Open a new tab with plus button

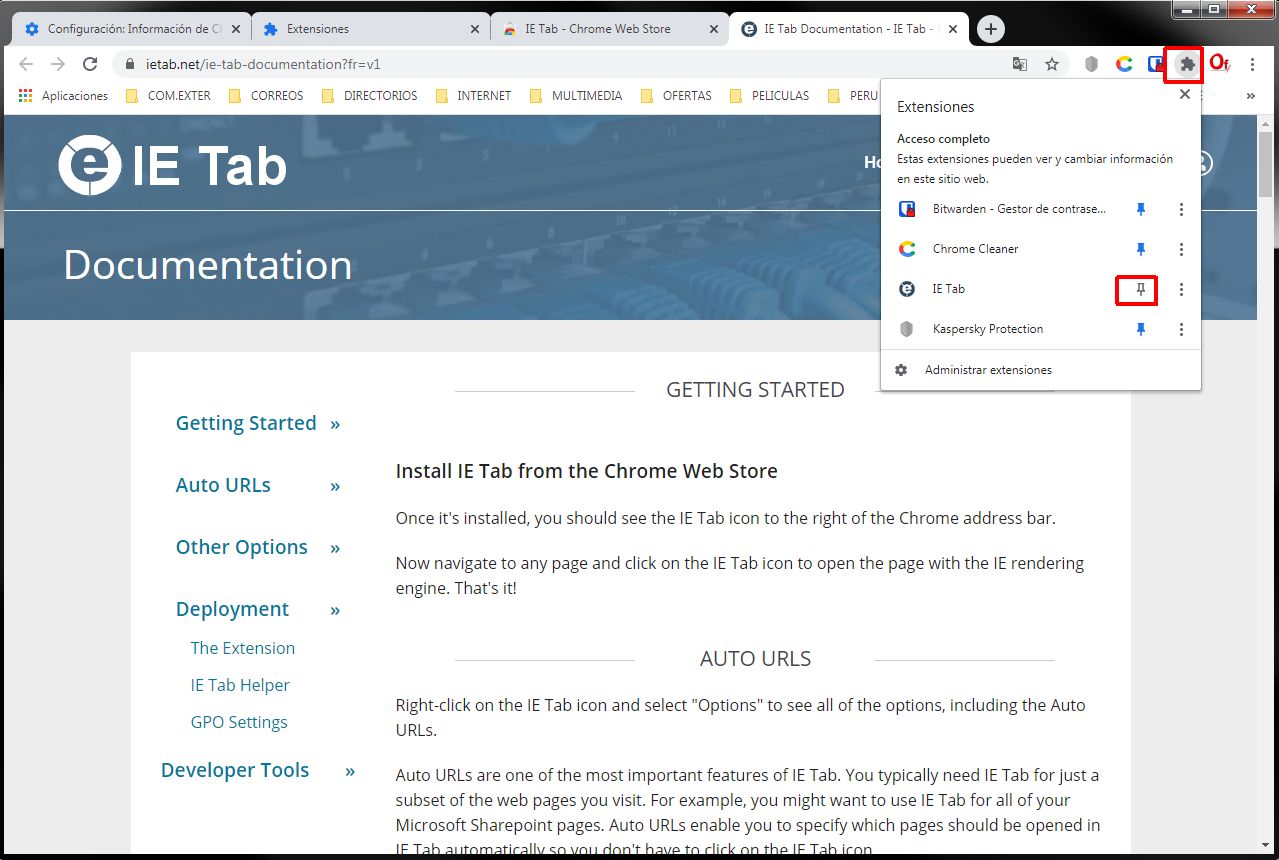click(990, 29)
